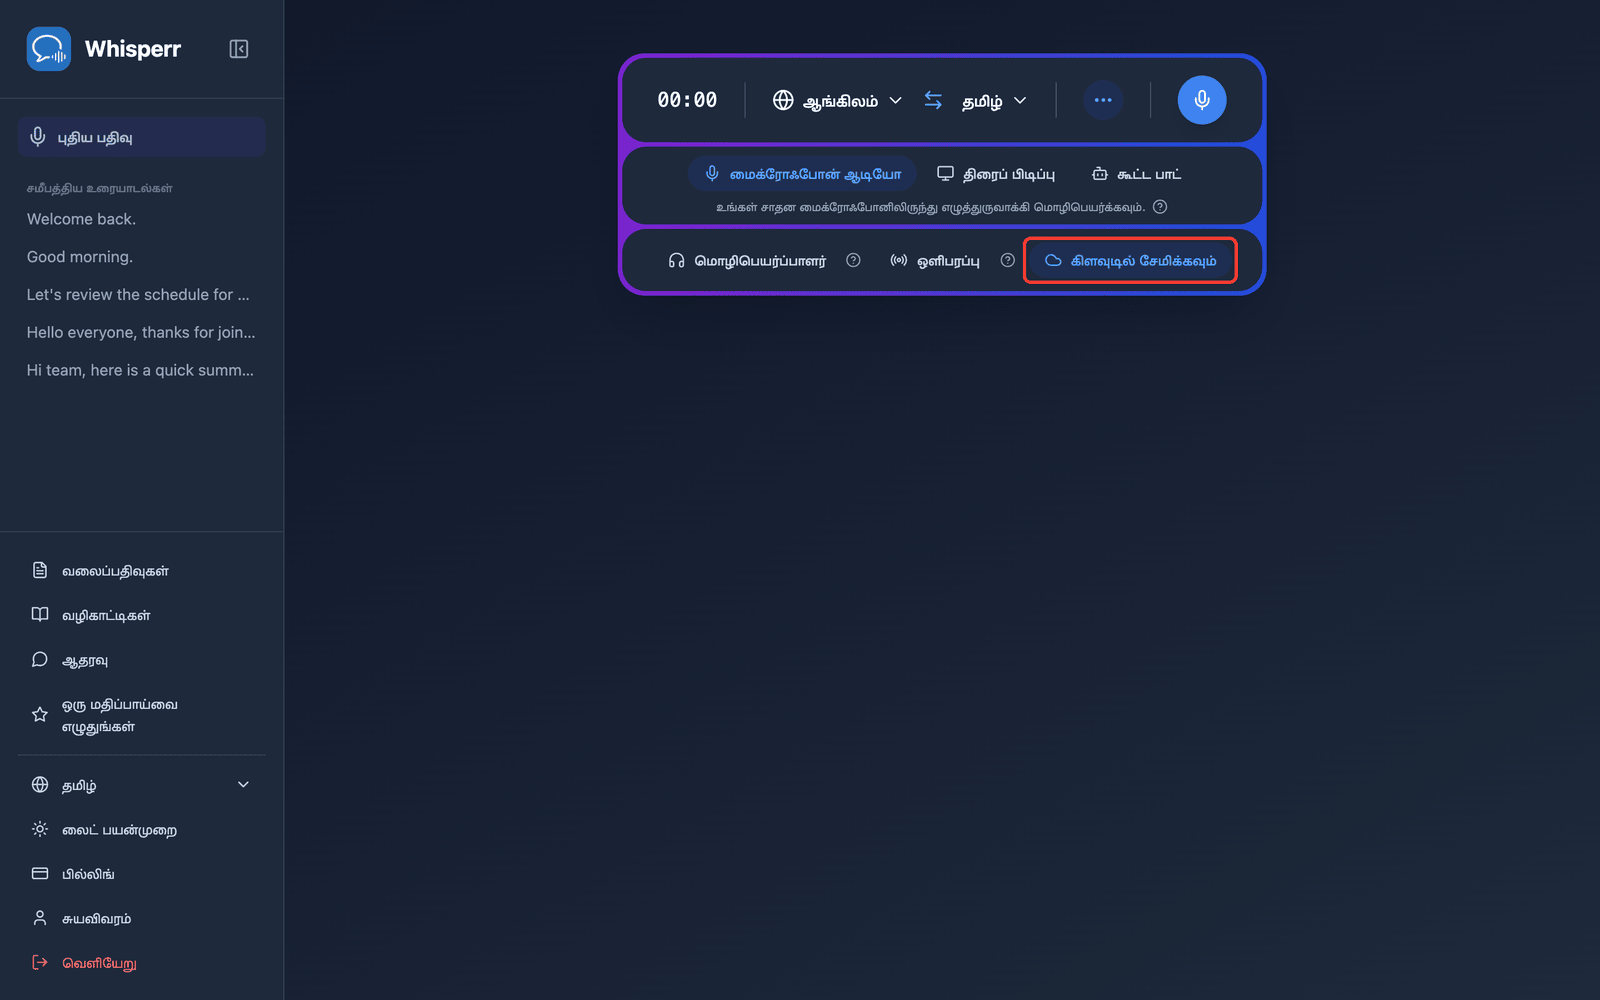Open 'Hello everyone, thanks for join' conversation

coord(141,332)
